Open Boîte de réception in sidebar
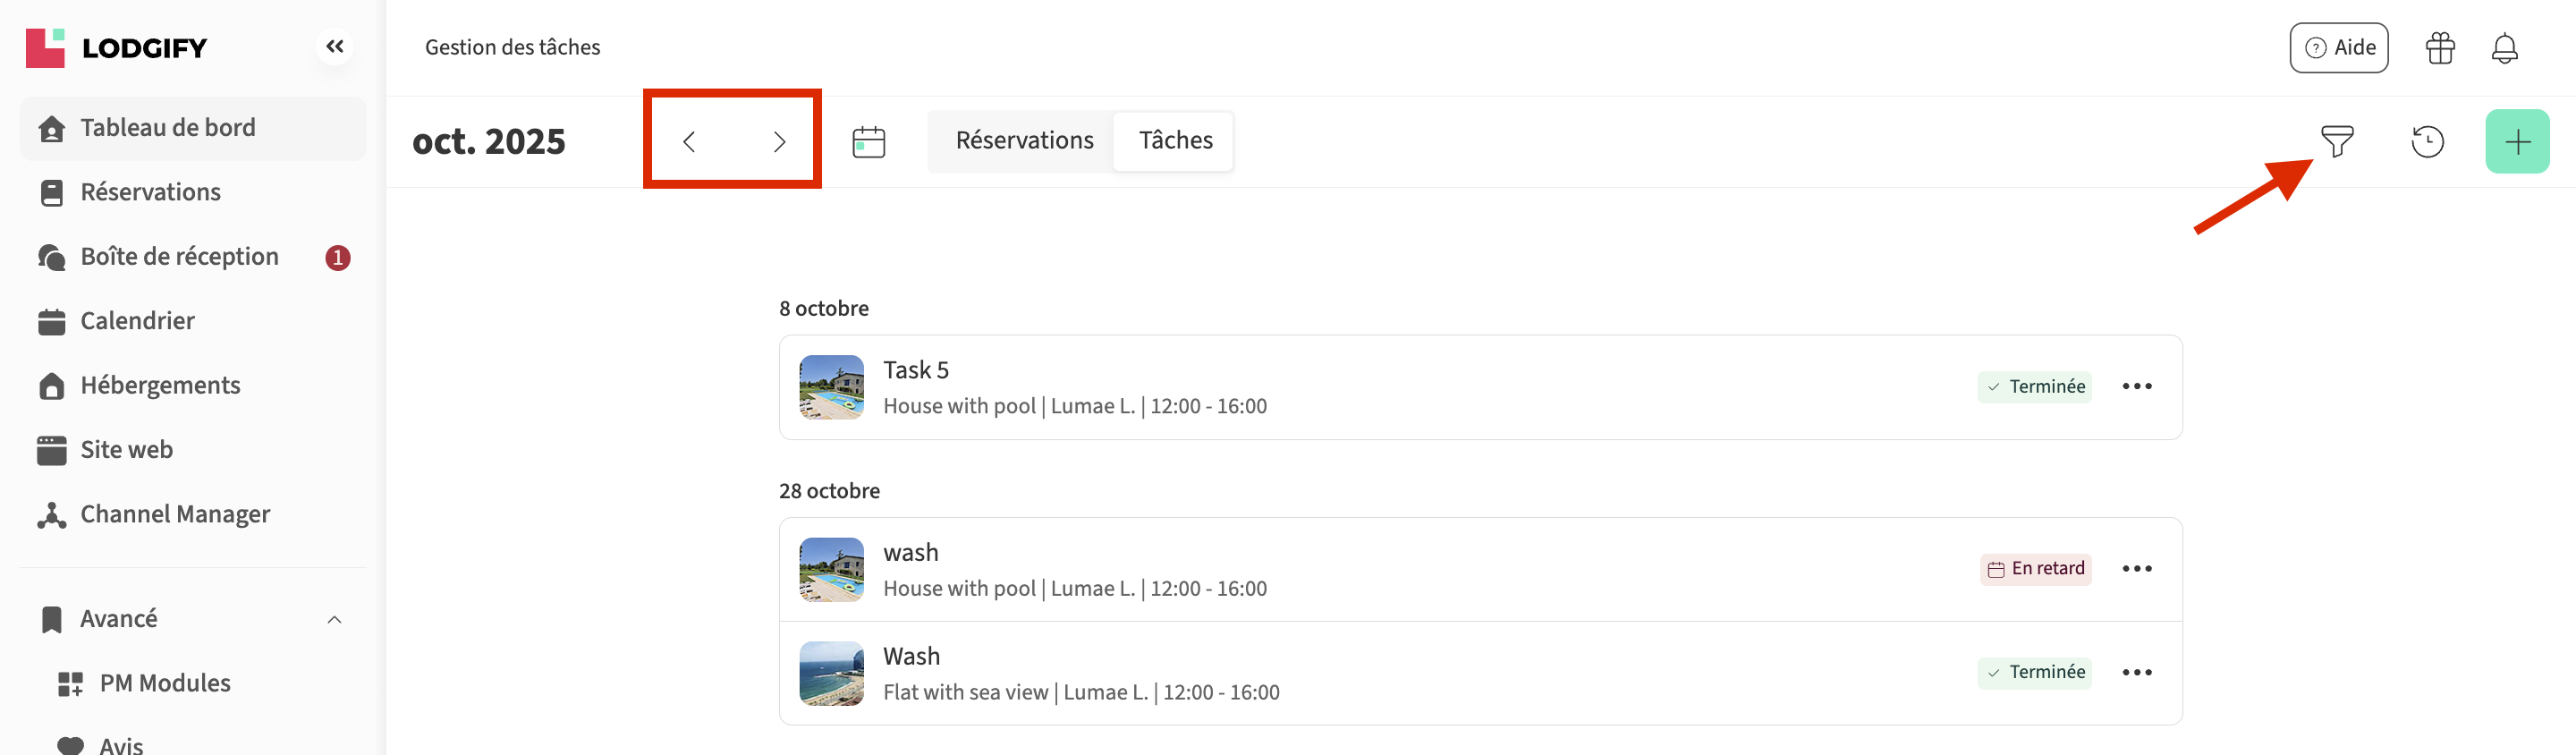 point(180,257)
